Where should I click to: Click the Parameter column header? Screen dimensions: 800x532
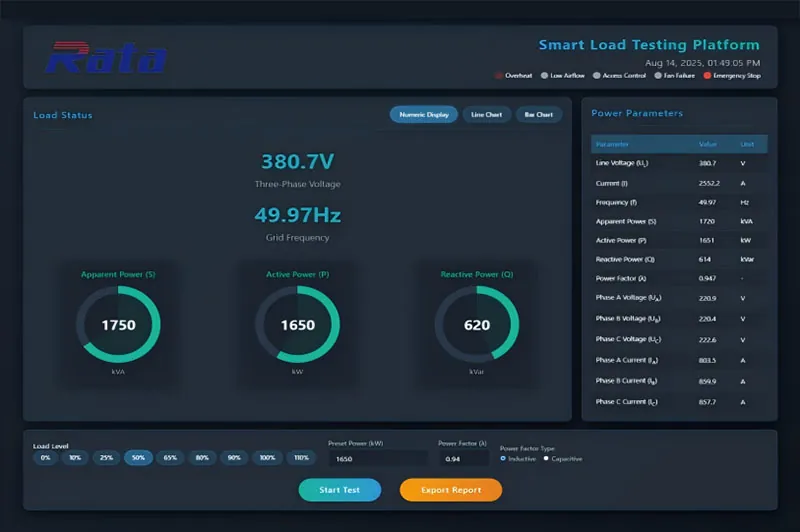coord(612,144)
